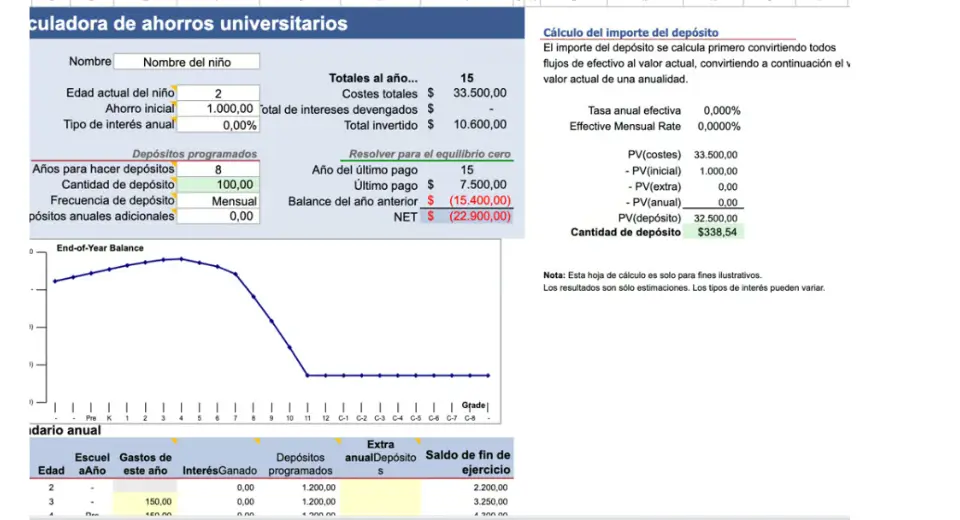Click the Tipo de interés anual 0,00% cell
960x520 pixels.
[x=217, y=125]
